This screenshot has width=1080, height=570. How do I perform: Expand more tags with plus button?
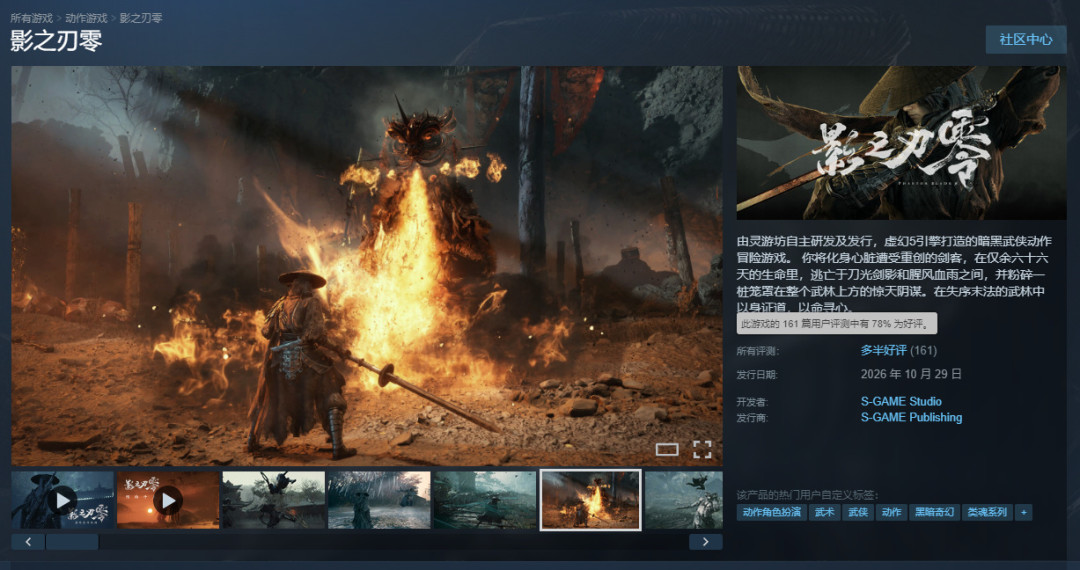pyautogui.click(x=1024, y=512)
